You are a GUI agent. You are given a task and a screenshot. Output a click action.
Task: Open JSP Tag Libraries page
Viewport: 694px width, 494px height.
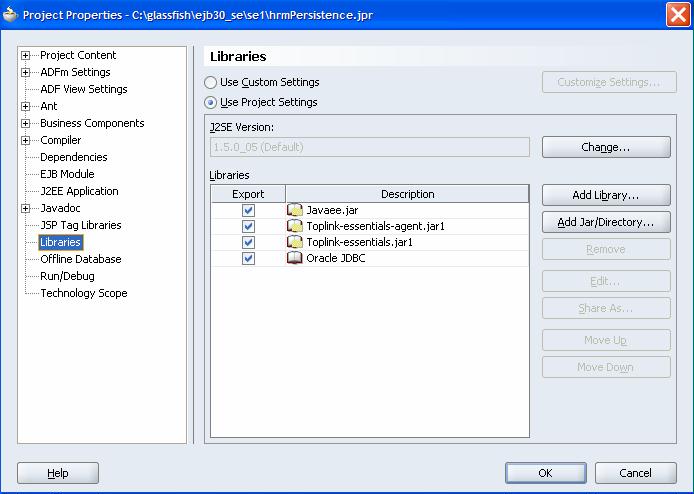[x=81, y=225]
